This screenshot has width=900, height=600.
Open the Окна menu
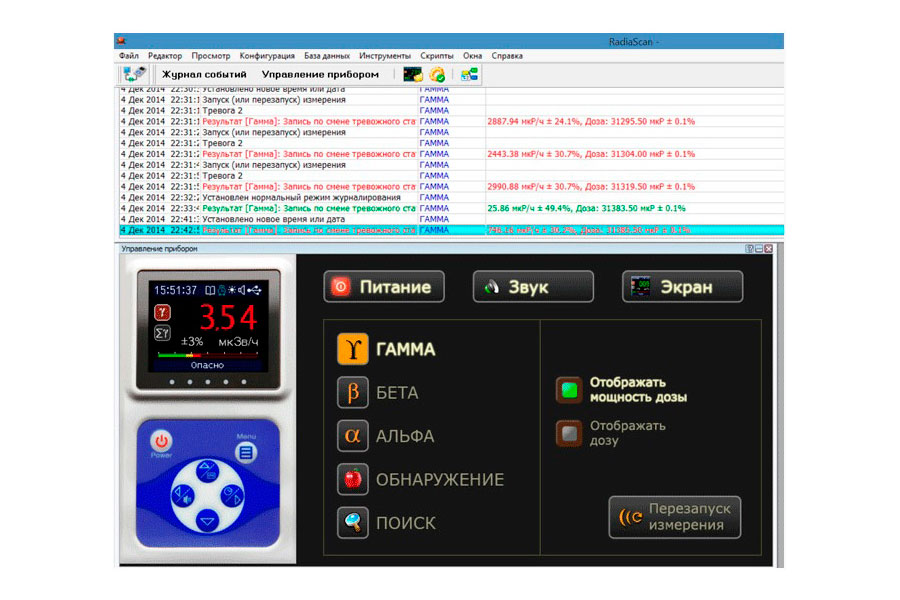click(472, 56)
